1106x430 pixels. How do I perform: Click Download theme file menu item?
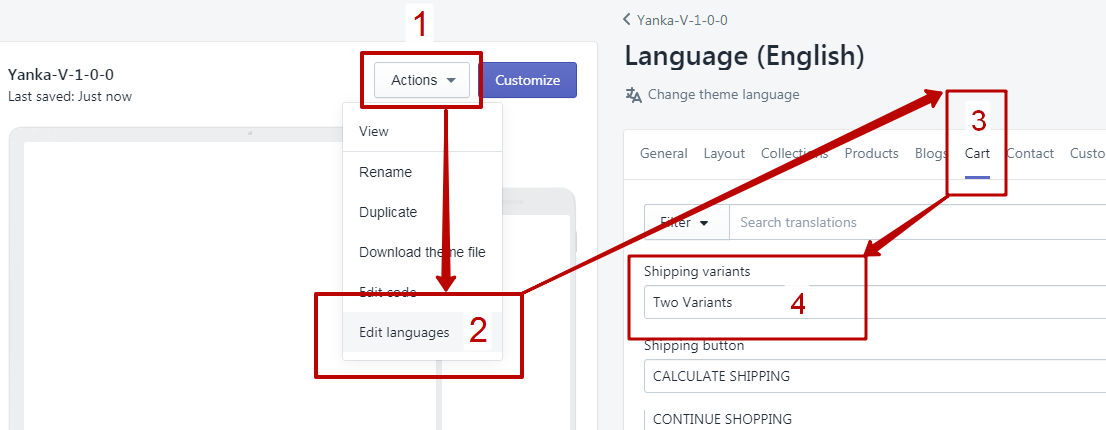tap(422, 252)
